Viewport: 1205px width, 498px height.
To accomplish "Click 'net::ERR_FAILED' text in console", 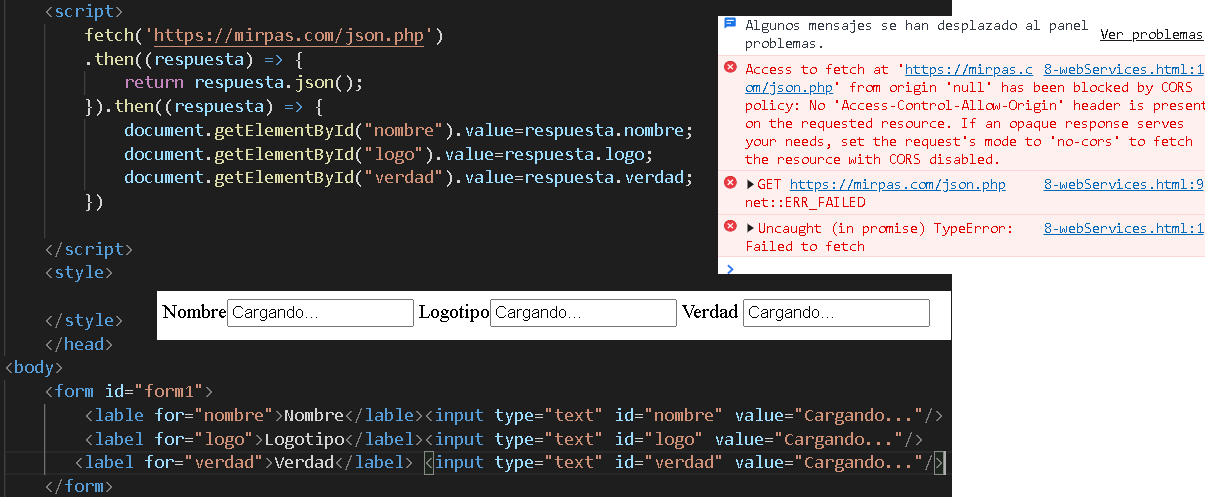I will 805,203.
